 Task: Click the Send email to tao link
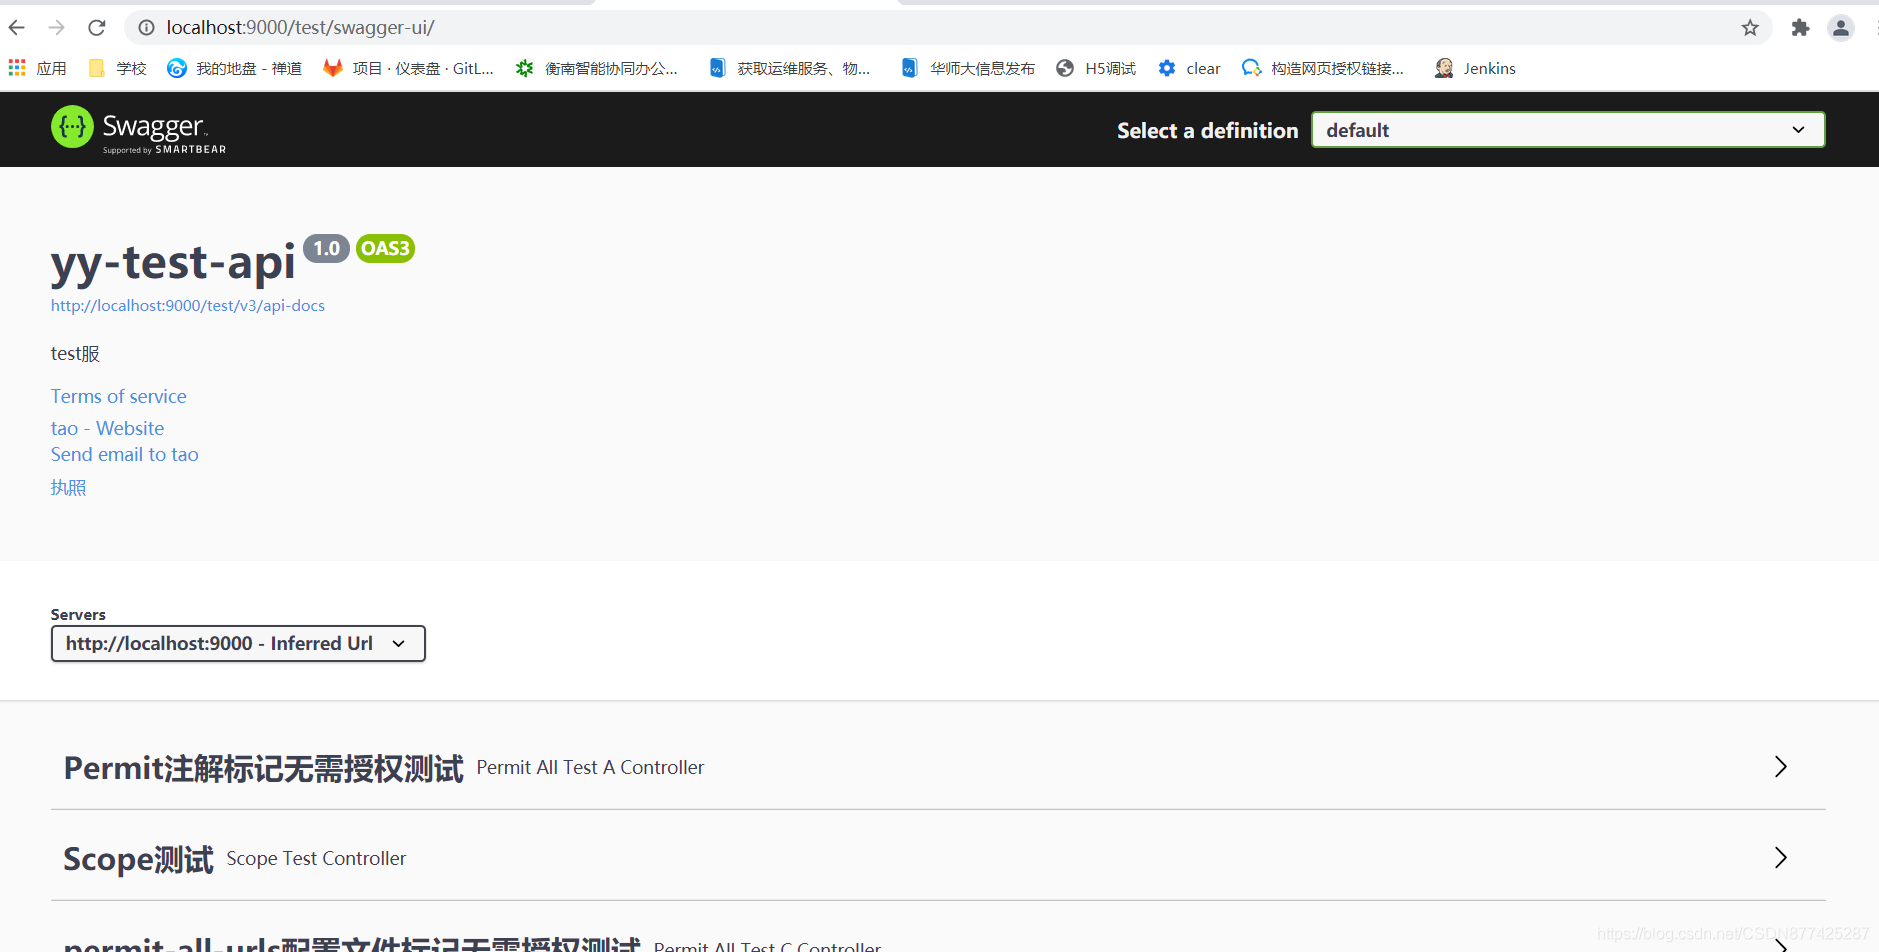tap(124, 454)
